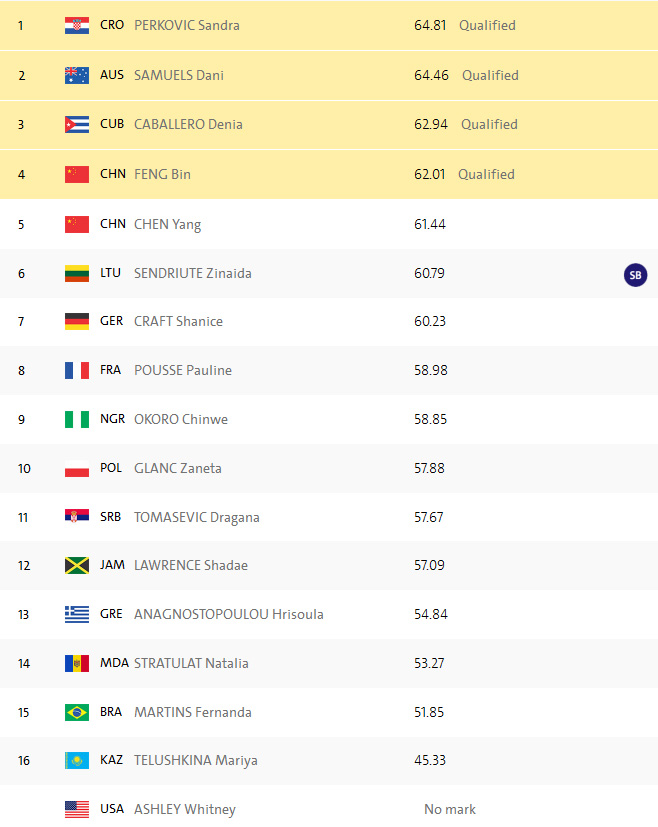658x827 pixels.
Task: Click the USA flag icon
Action: click(77, 809)
